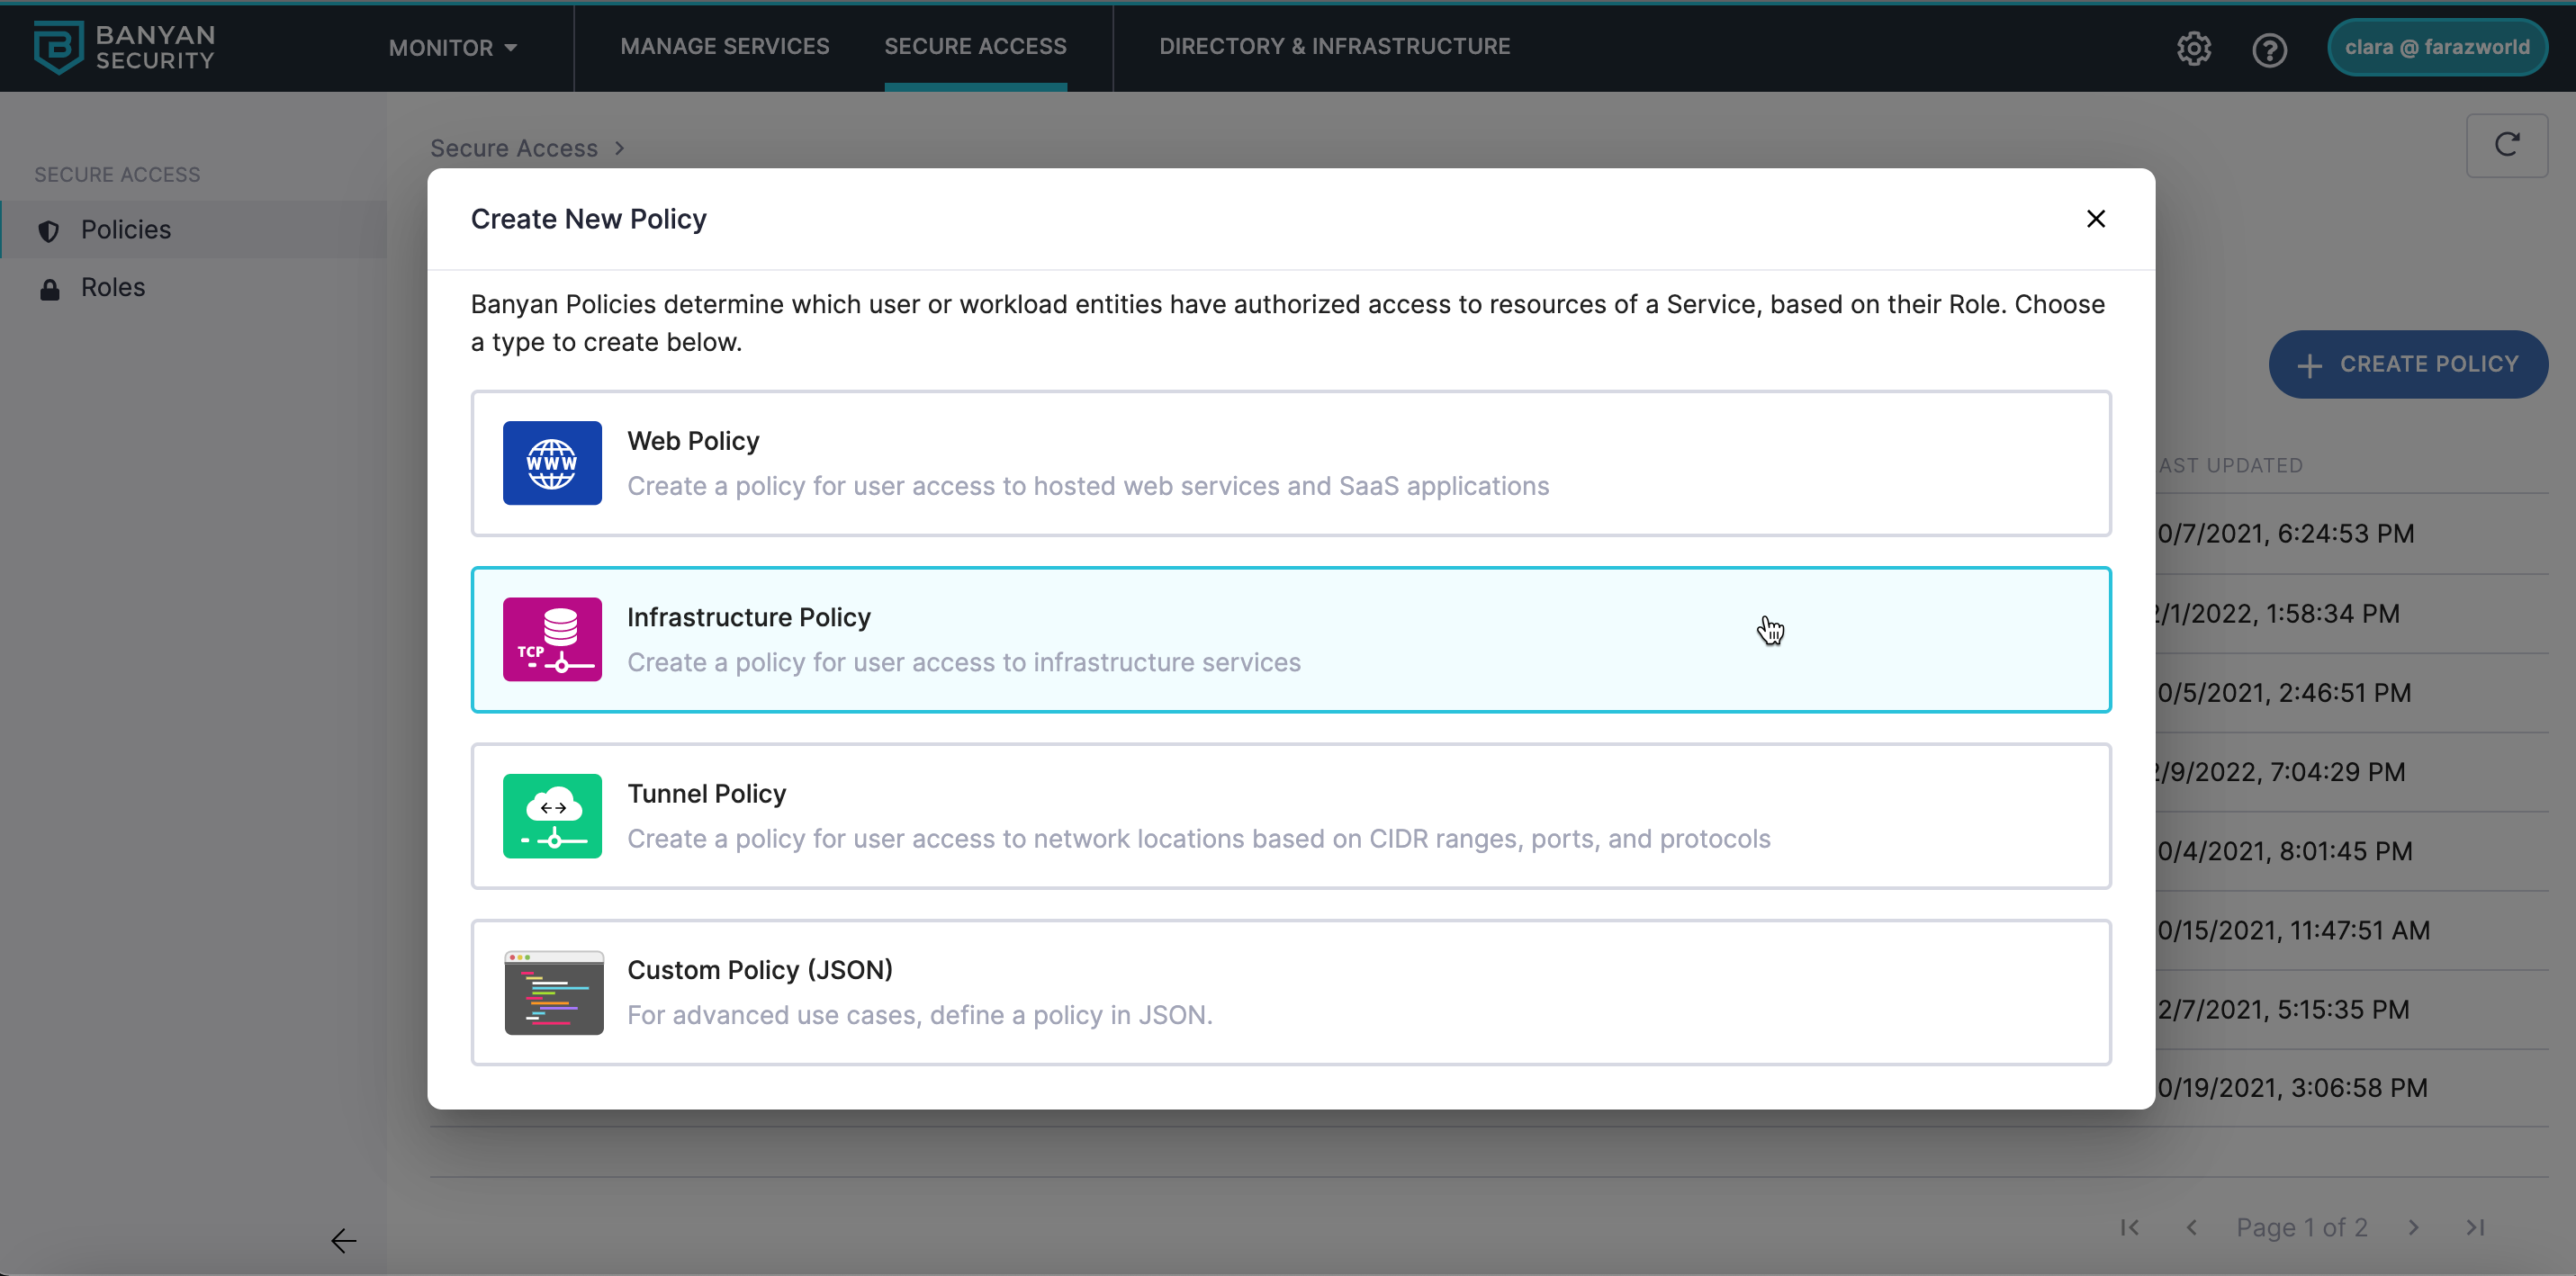Screen dimensions: 2576x1276
Task: Close the Create New Policy dialog
Action: pyautogui.click(x=2096, y=219)
